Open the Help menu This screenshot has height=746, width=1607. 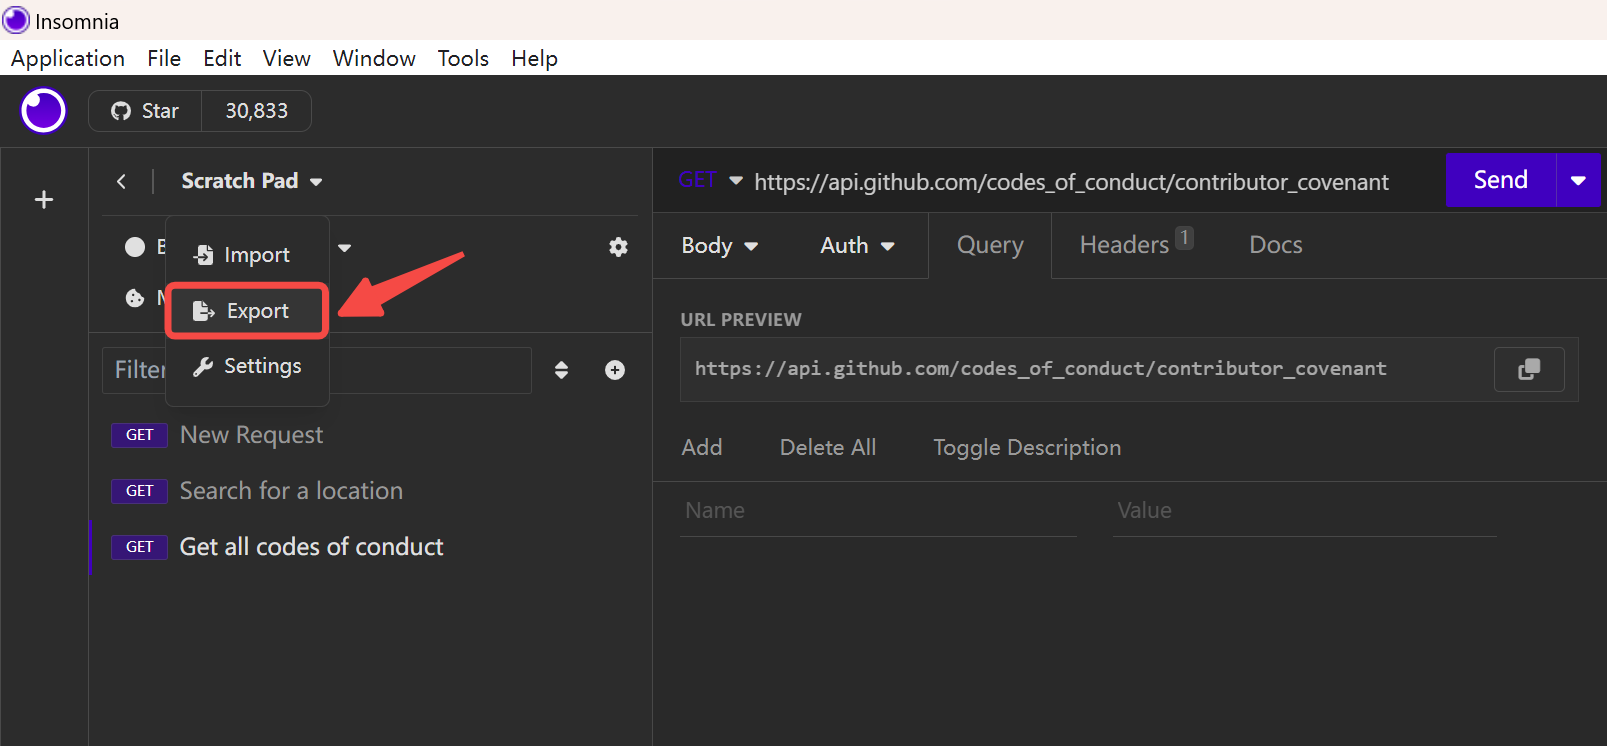534,58
